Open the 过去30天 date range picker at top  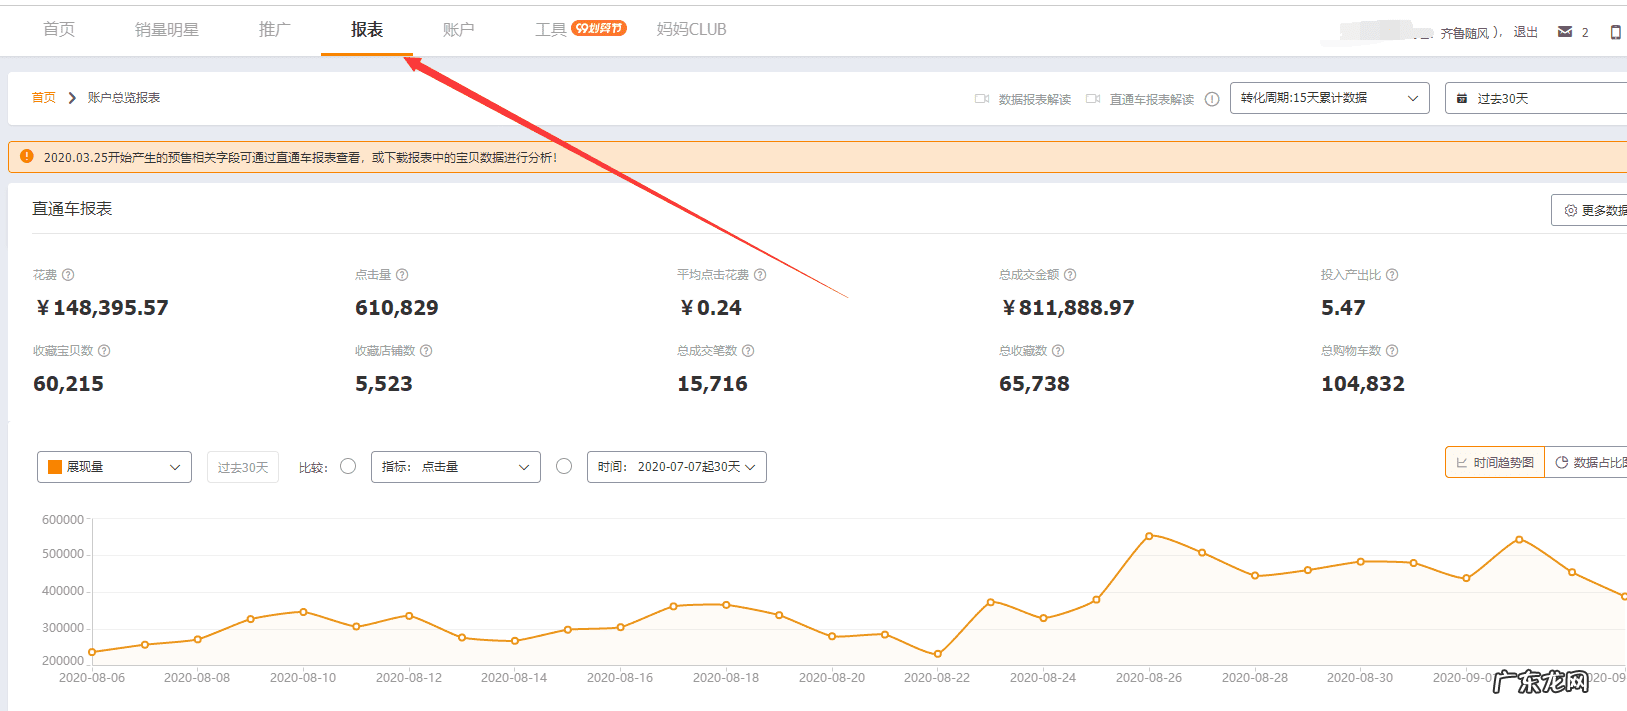coord(1536,98)
